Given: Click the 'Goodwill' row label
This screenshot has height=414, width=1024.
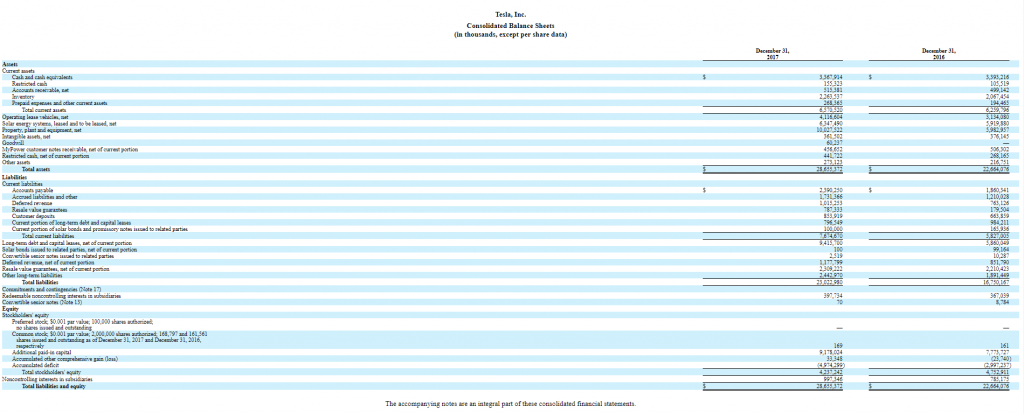Looking at the screenshot, I should (x=12, y=142).
